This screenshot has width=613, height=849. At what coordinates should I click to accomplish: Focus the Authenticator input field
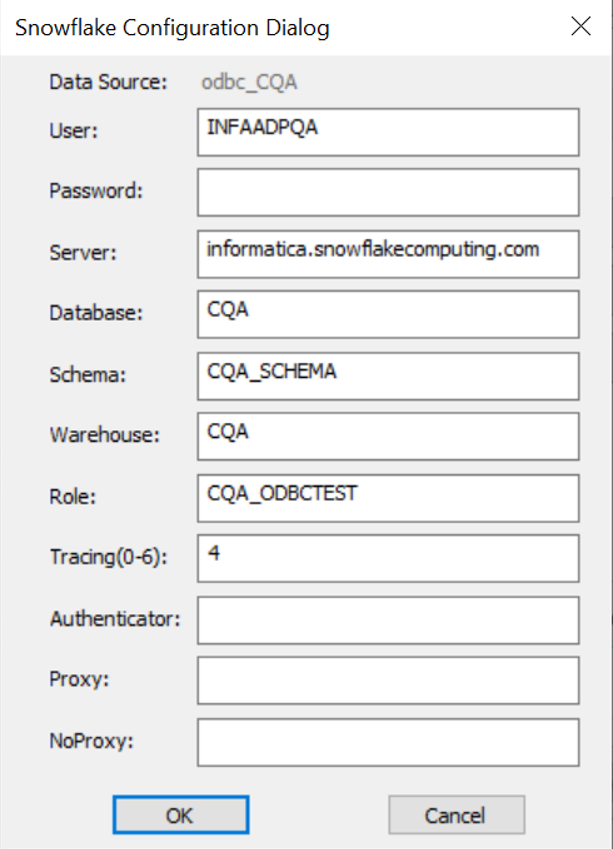click(388, 621)
